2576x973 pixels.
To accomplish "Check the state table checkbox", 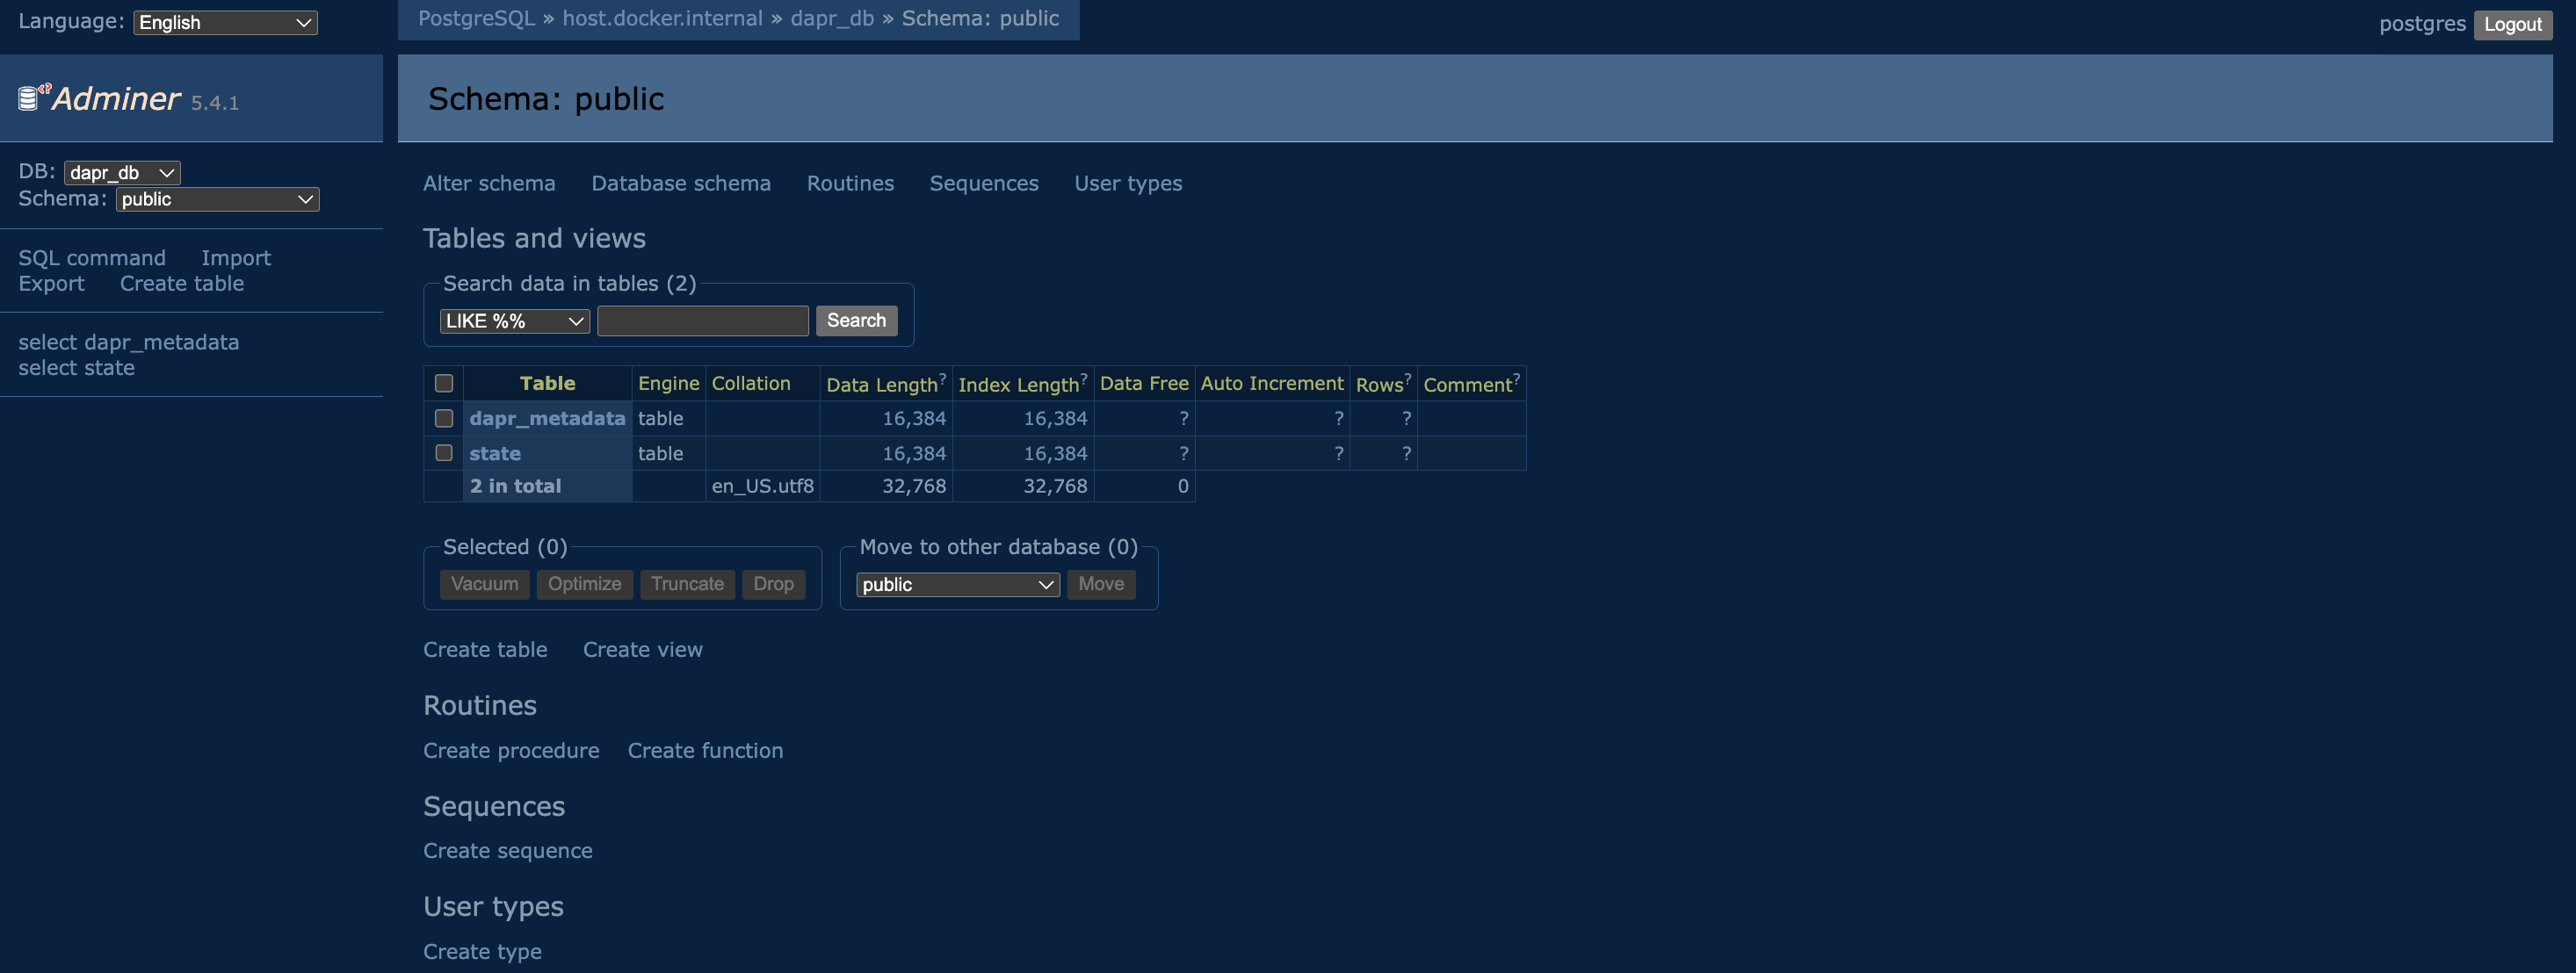I will [x=444, y=453].
